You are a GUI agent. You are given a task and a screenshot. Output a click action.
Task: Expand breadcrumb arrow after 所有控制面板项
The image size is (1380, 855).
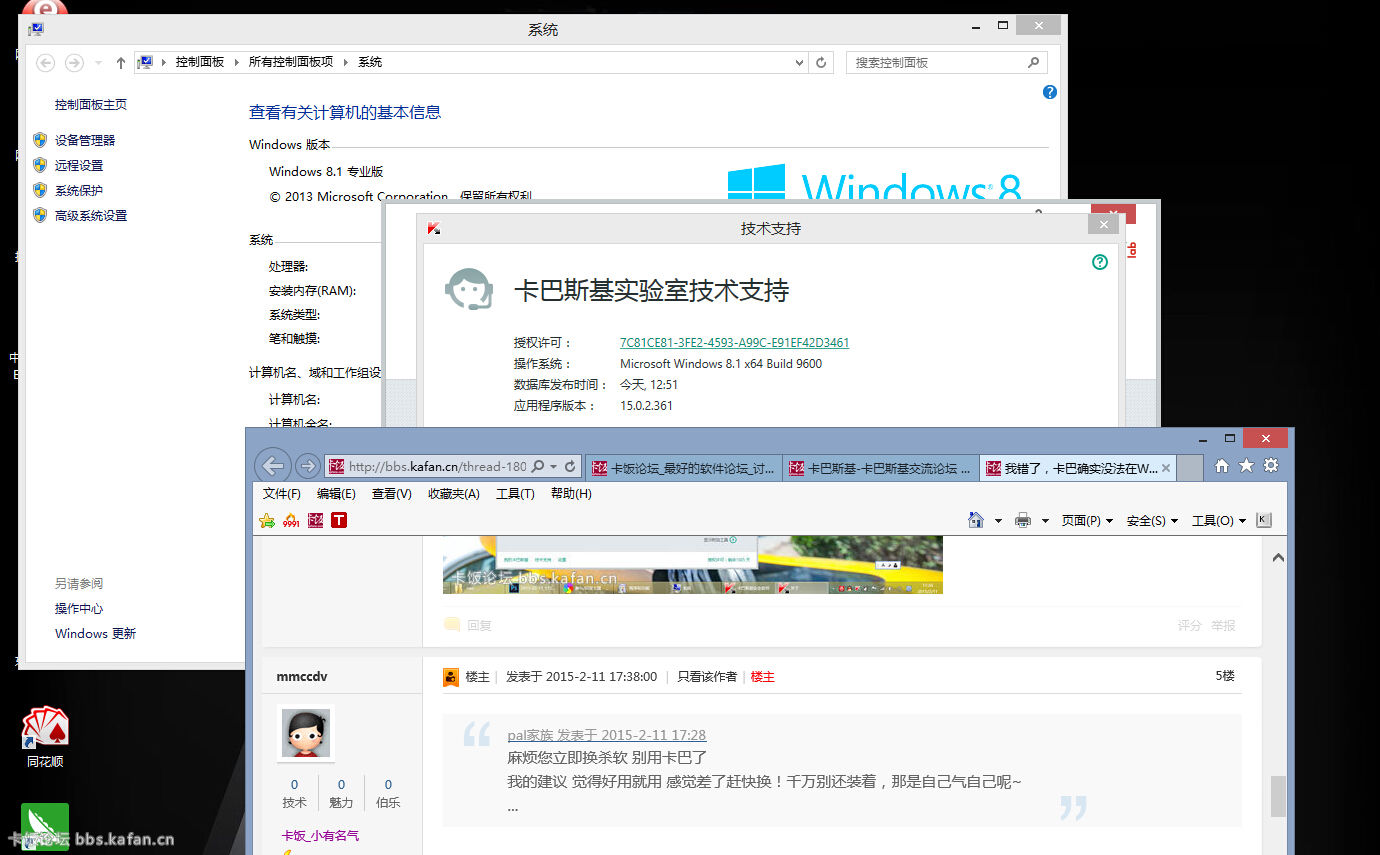[346, 62]
